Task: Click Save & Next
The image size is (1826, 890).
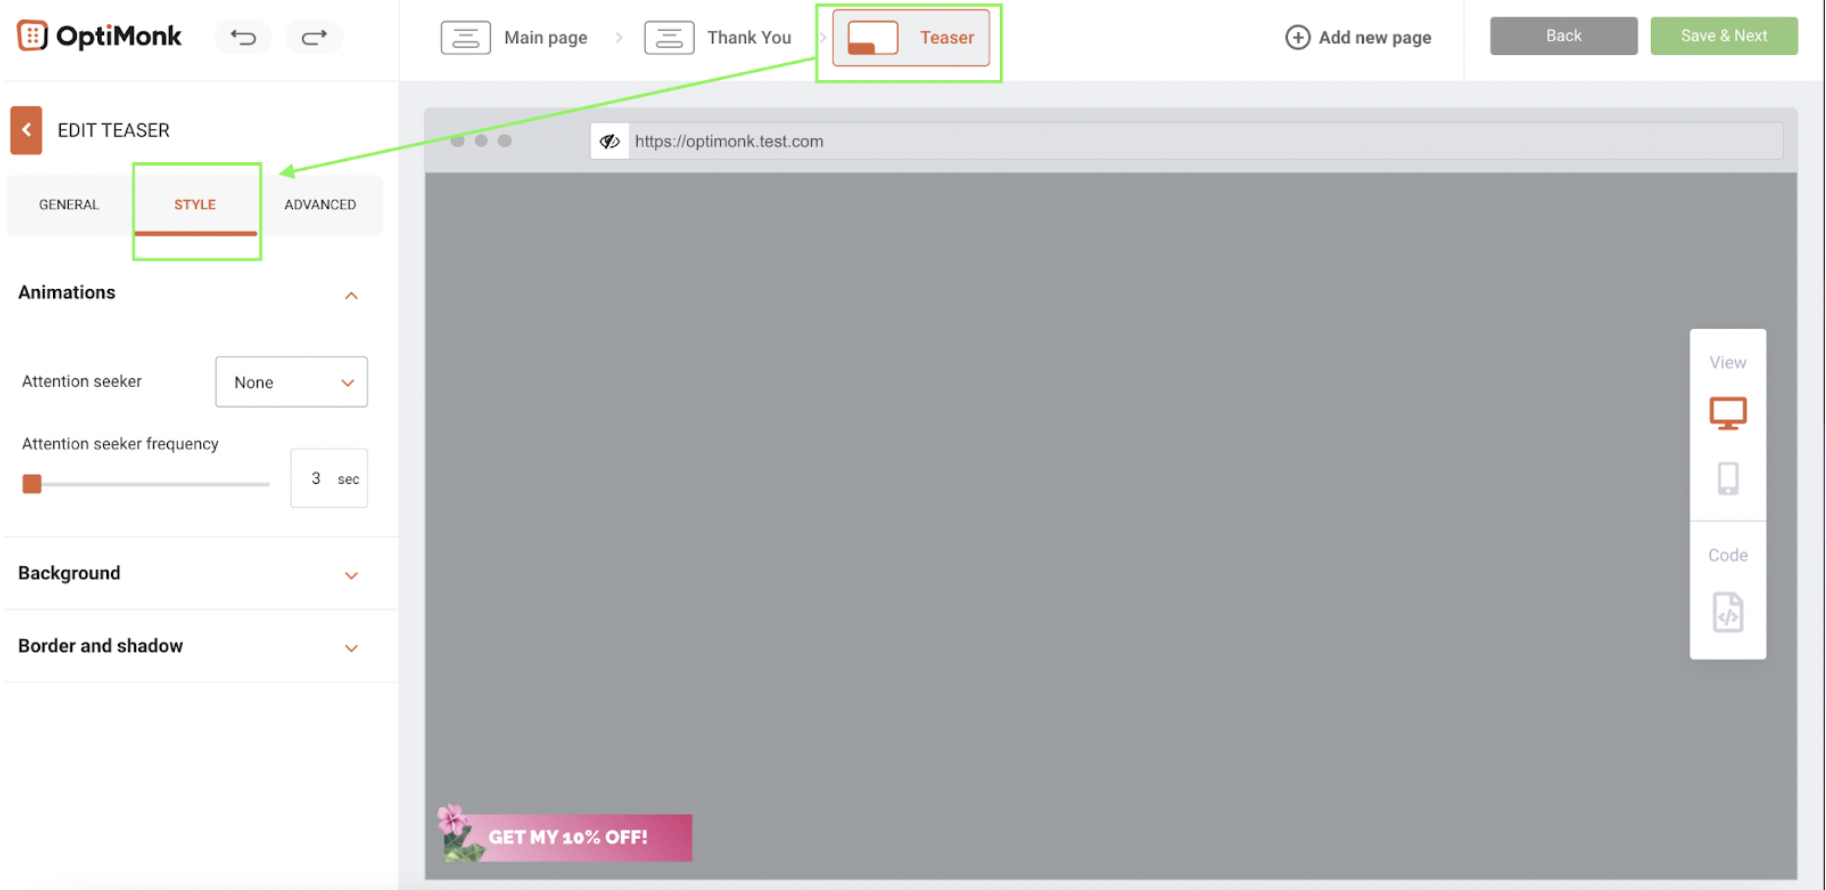Action: [x=1723, y=36]
